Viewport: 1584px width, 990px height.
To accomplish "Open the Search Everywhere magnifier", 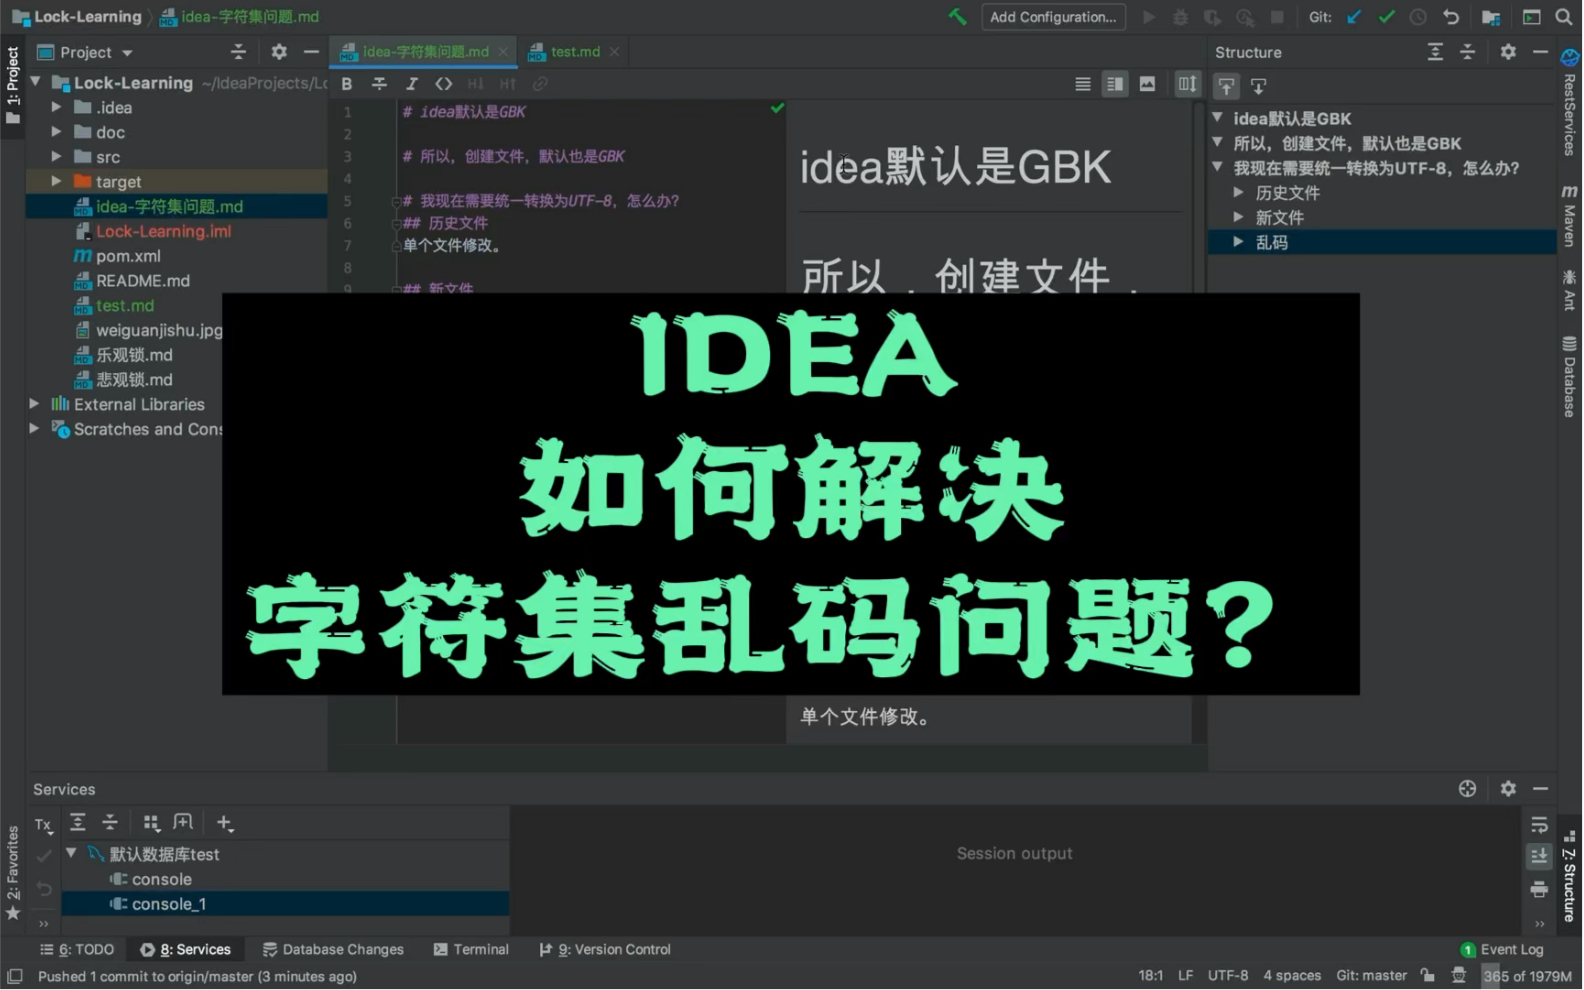I will 1564,17.
